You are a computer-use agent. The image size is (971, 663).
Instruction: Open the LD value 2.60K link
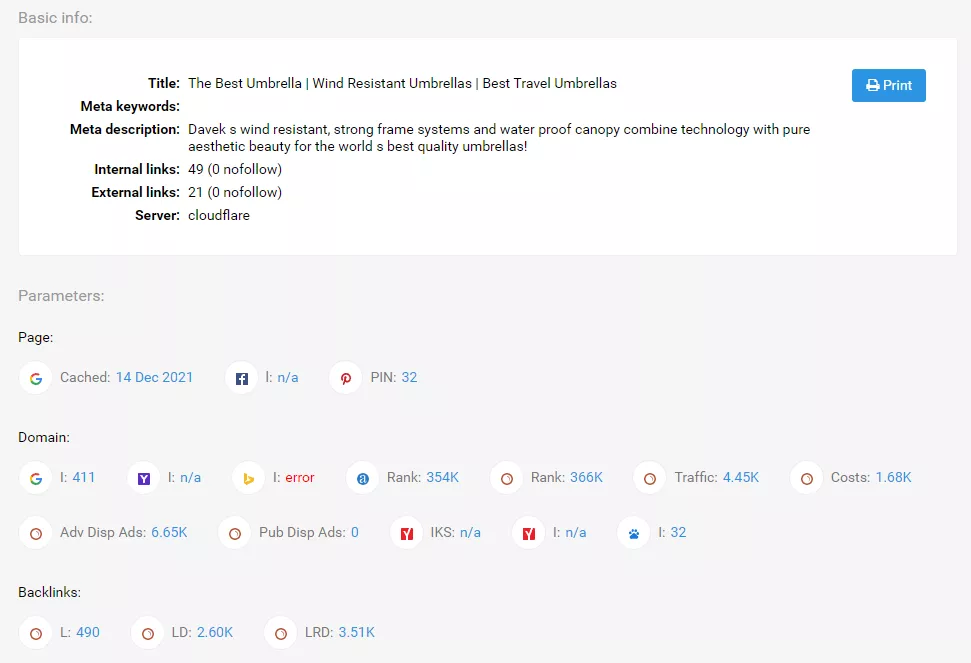pyautogui.click(x=215, y=632)
